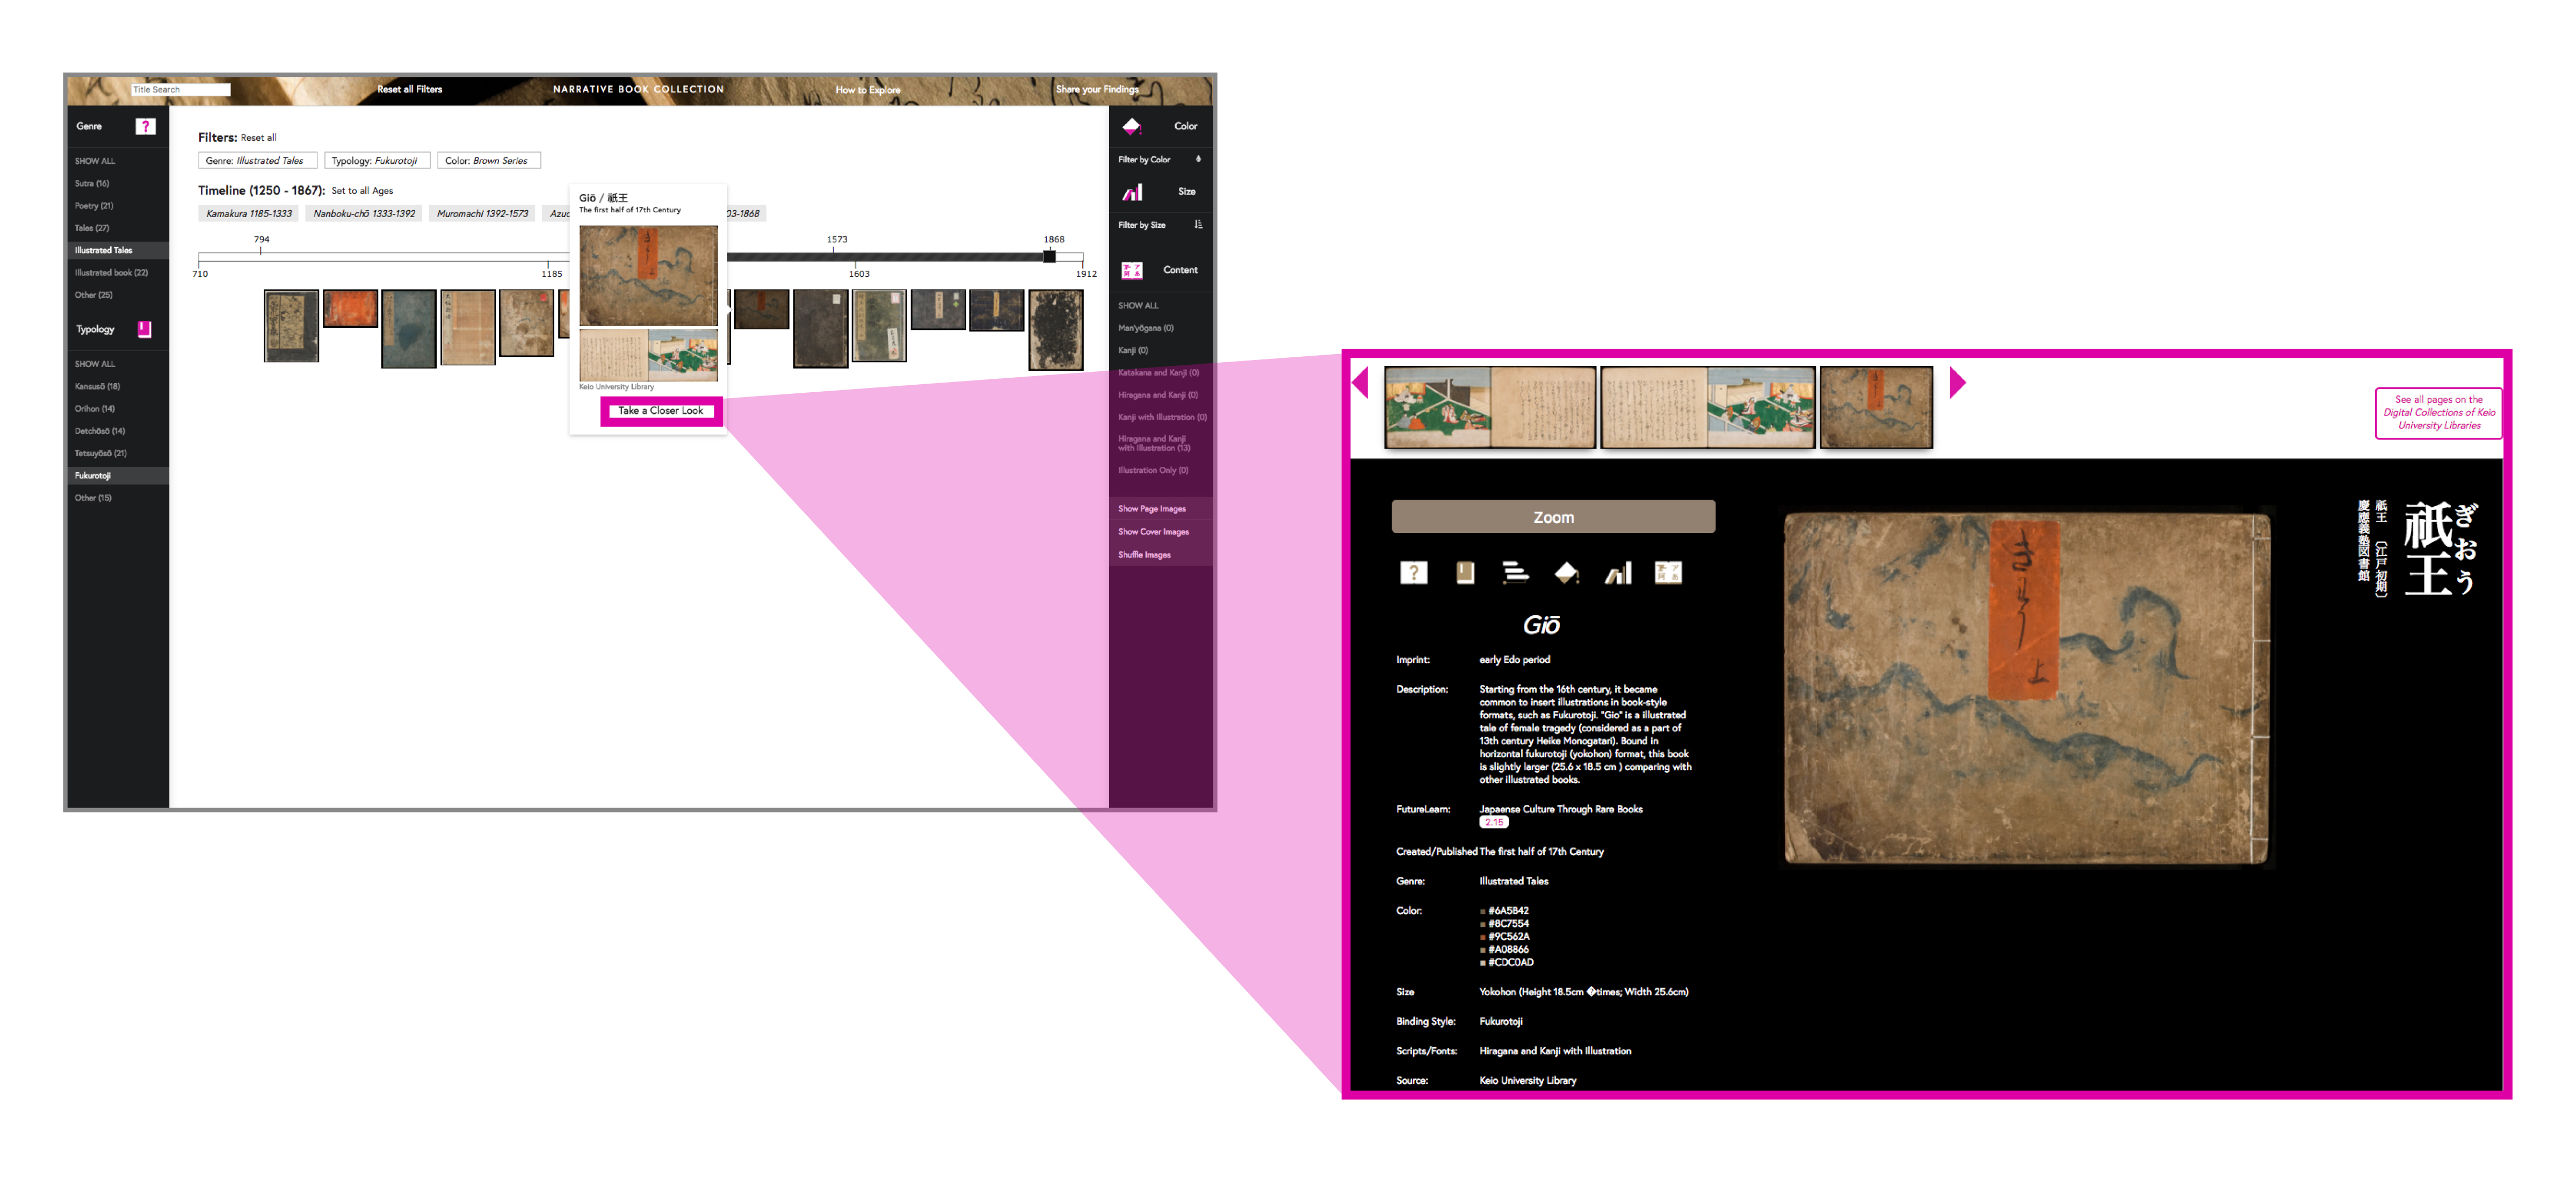Select the first illustrated page thumbnail in detail strip
Viewport: 2576px width, 1181px height.
coord(1490,407)
